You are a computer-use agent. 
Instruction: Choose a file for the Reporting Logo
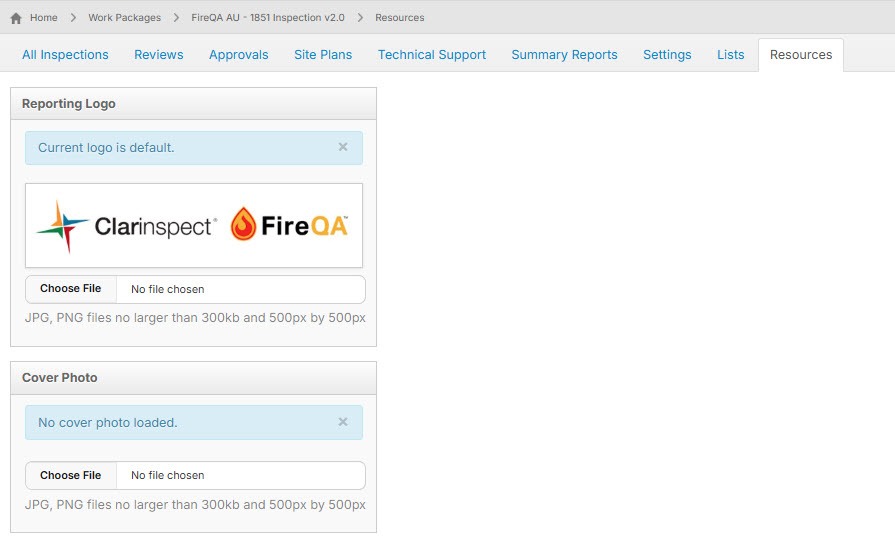click(x=71, y=289)
